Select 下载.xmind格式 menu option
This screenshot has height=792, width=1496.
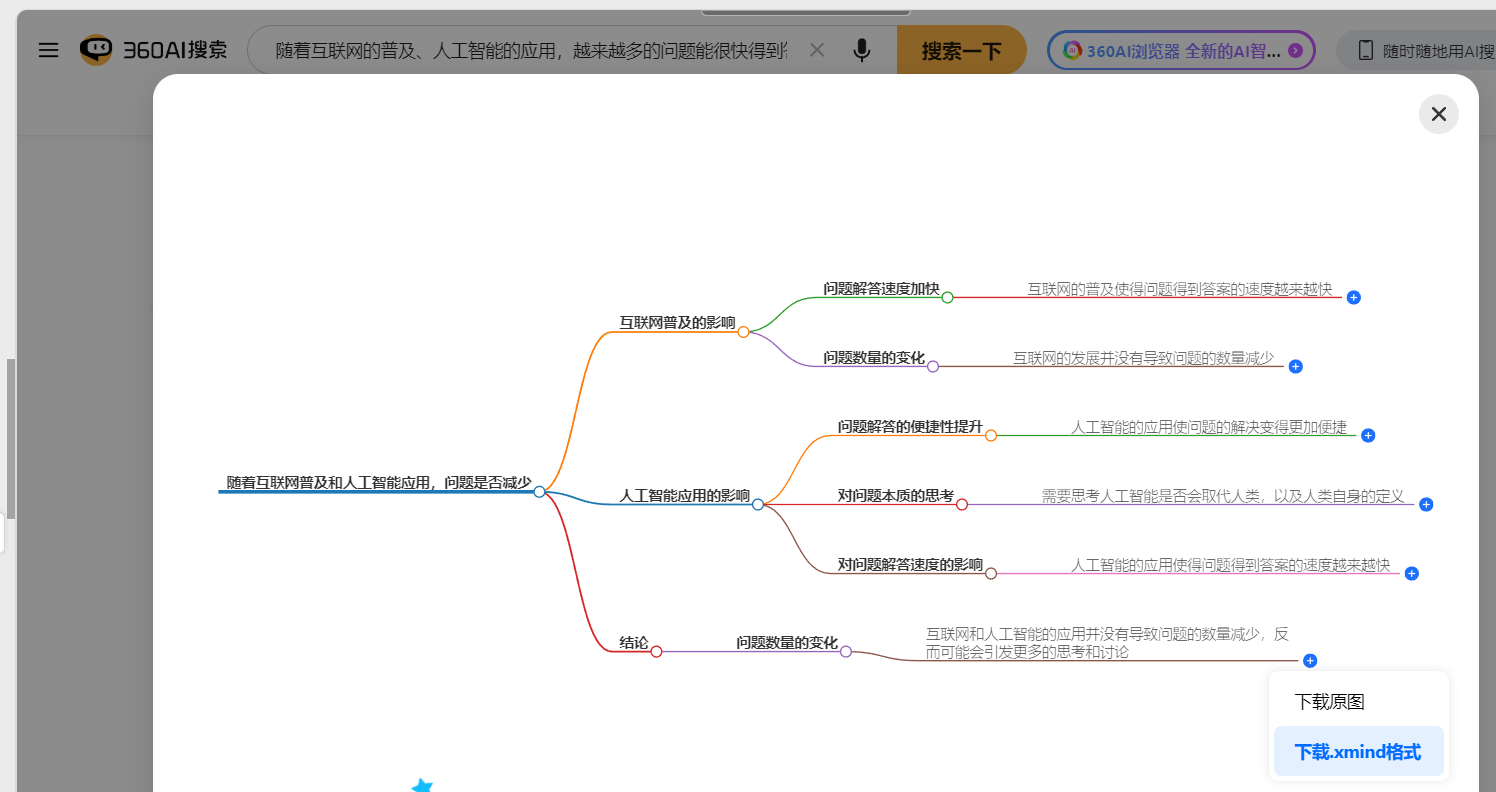[x=1357, y=752]
